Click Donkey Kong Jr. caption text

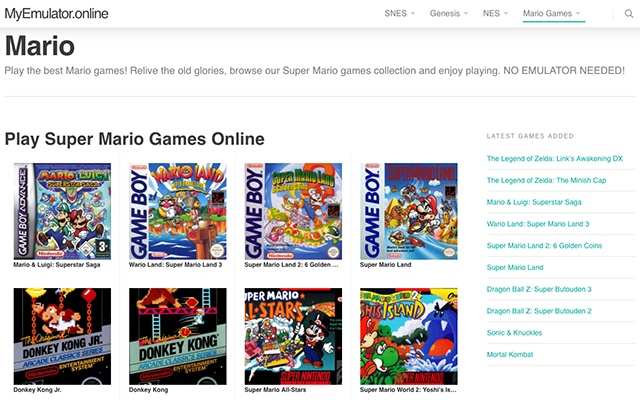point(37,390)
